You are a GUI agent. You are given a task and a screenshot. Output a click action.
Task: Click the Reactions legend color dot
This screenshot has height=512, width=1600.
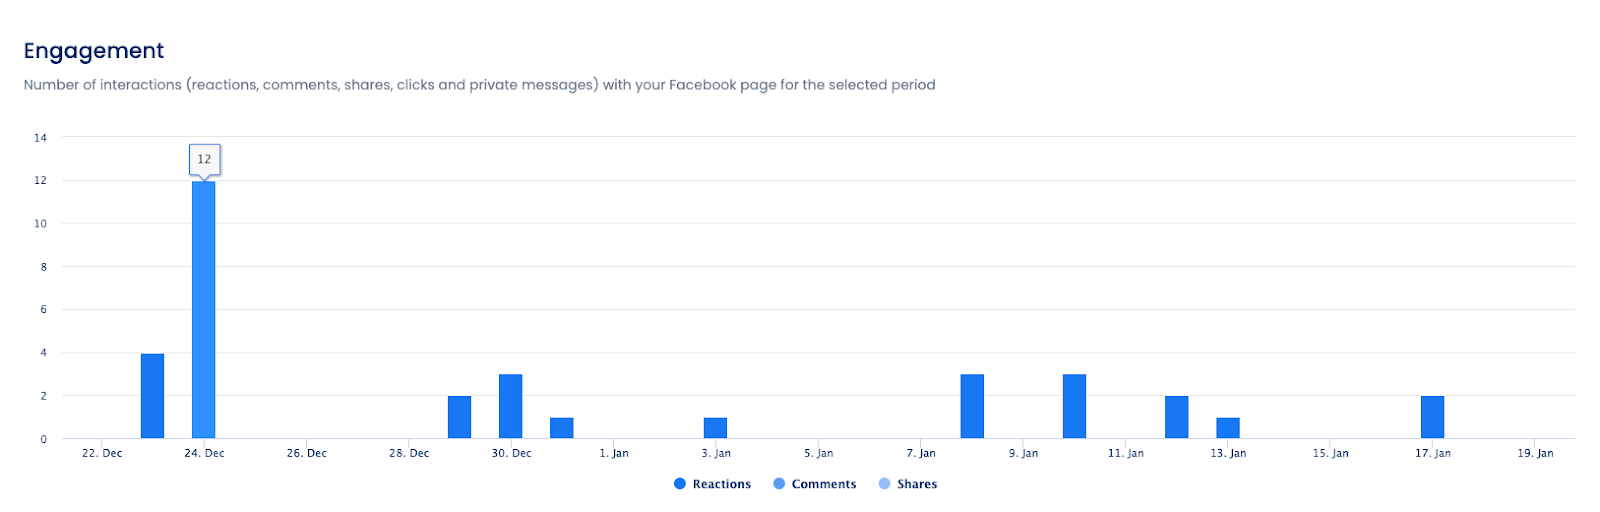point(680,484)
